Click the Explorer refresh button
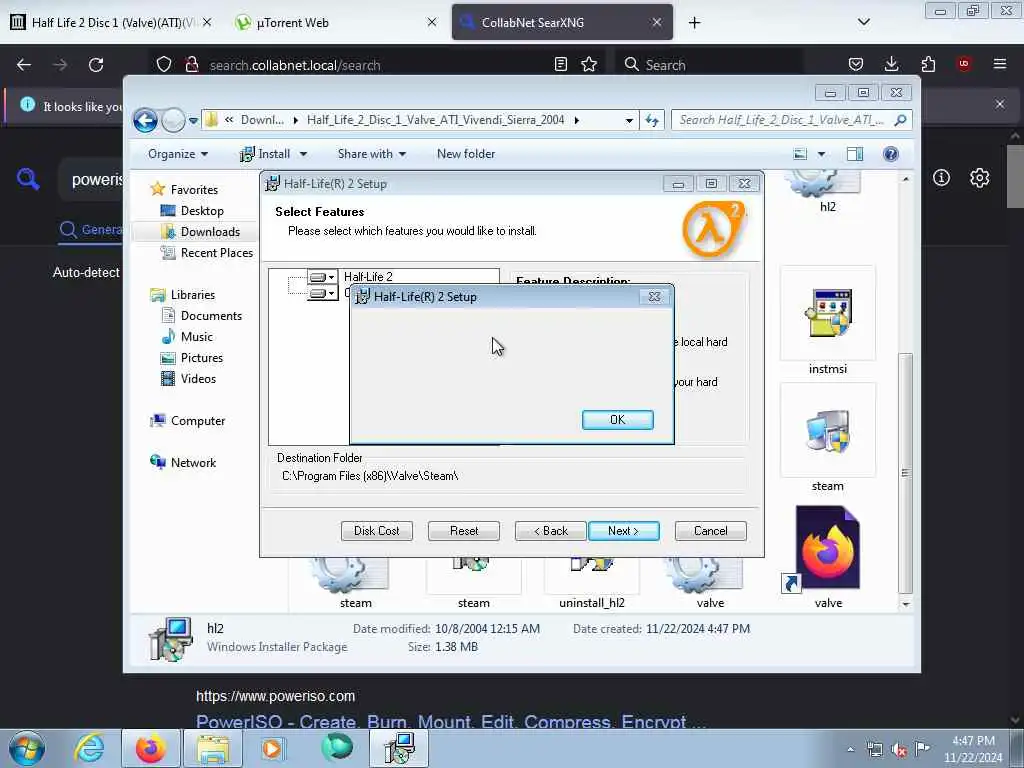1024x768 pixels. [x=652, y=120]
